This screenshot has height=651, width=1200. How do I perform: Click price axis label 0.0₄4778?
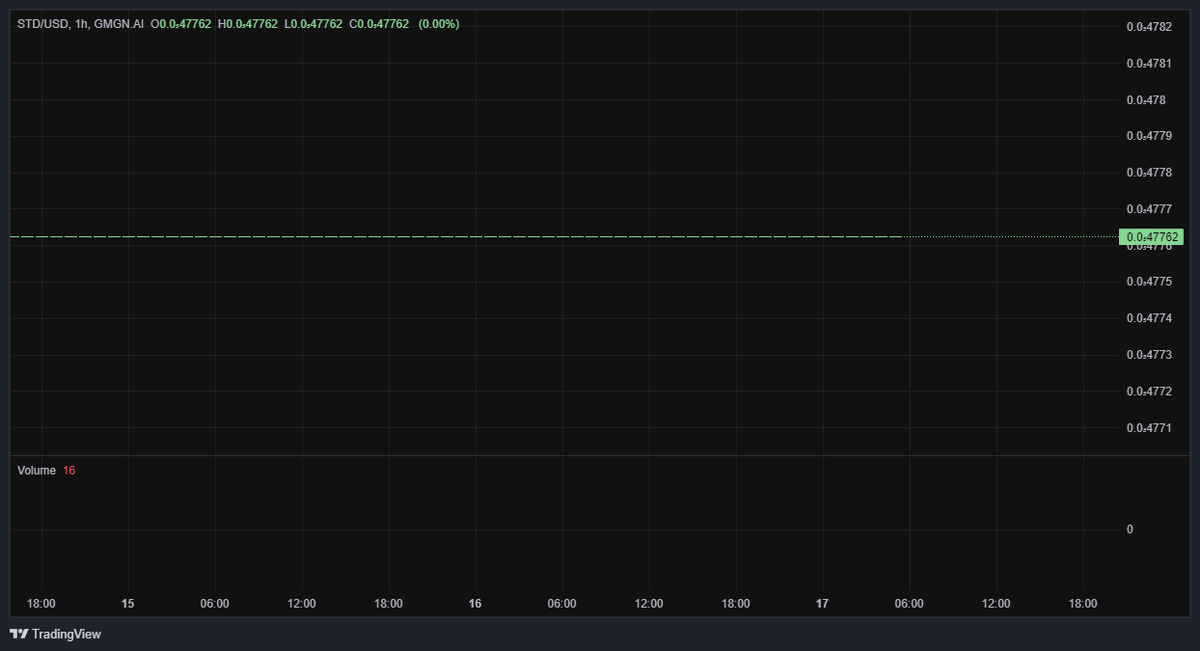(x=1149, y=172)
